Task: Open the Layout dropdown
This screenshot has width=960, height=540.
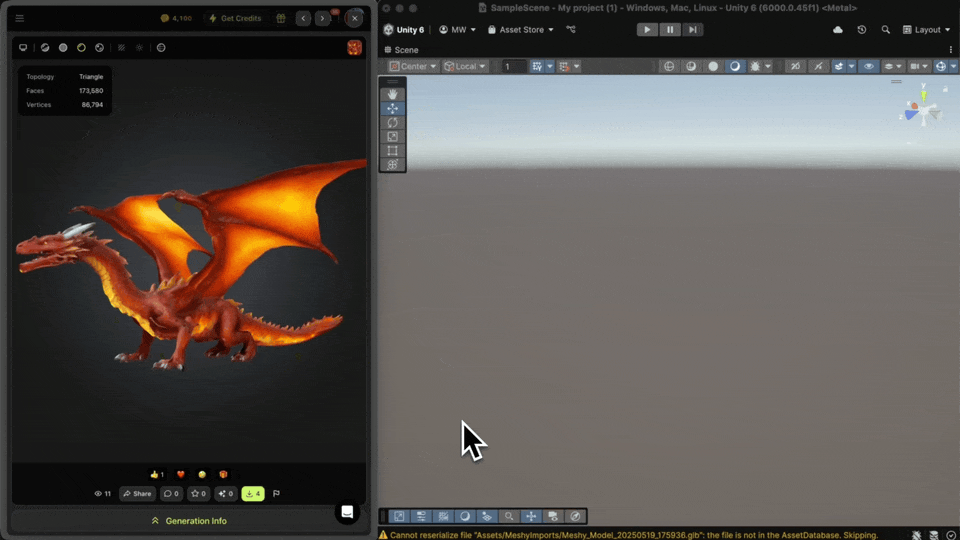Action: click(x=926, y=29)
